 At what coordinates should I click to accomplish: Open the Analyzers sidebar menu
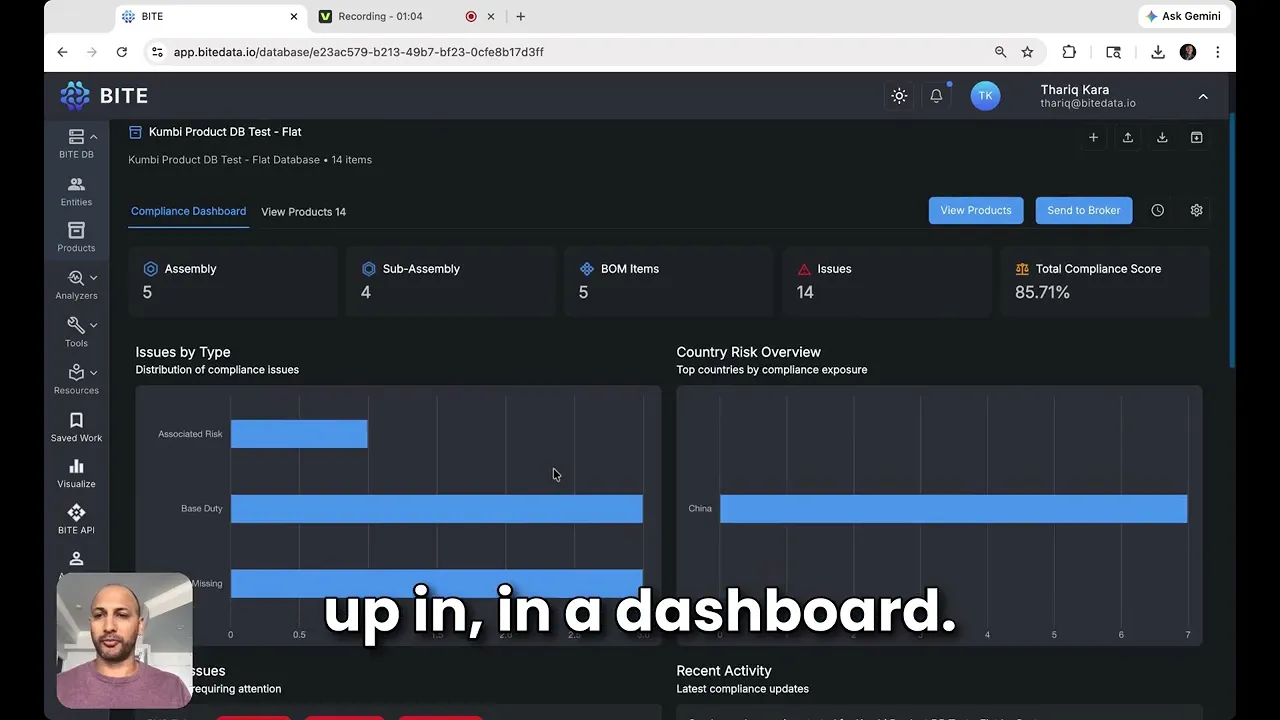tap(76, 285)
